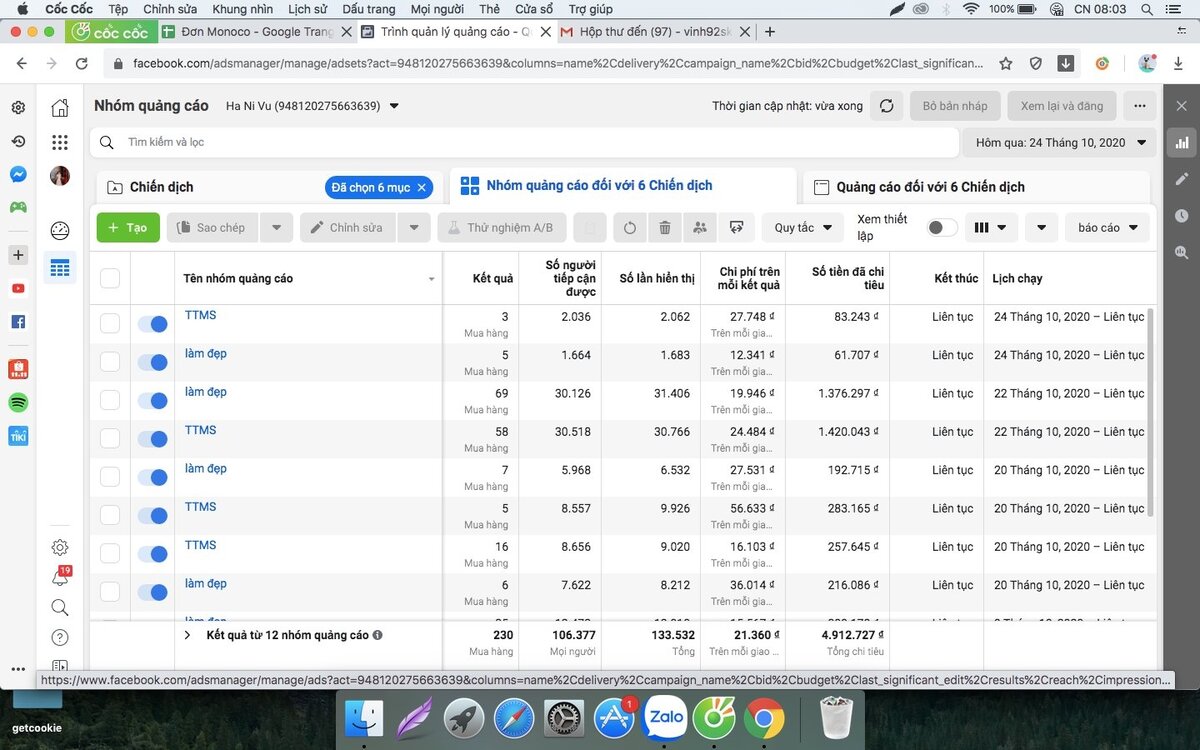Open the audience people icon
The image size is (1200, 750).
[700, 228]
